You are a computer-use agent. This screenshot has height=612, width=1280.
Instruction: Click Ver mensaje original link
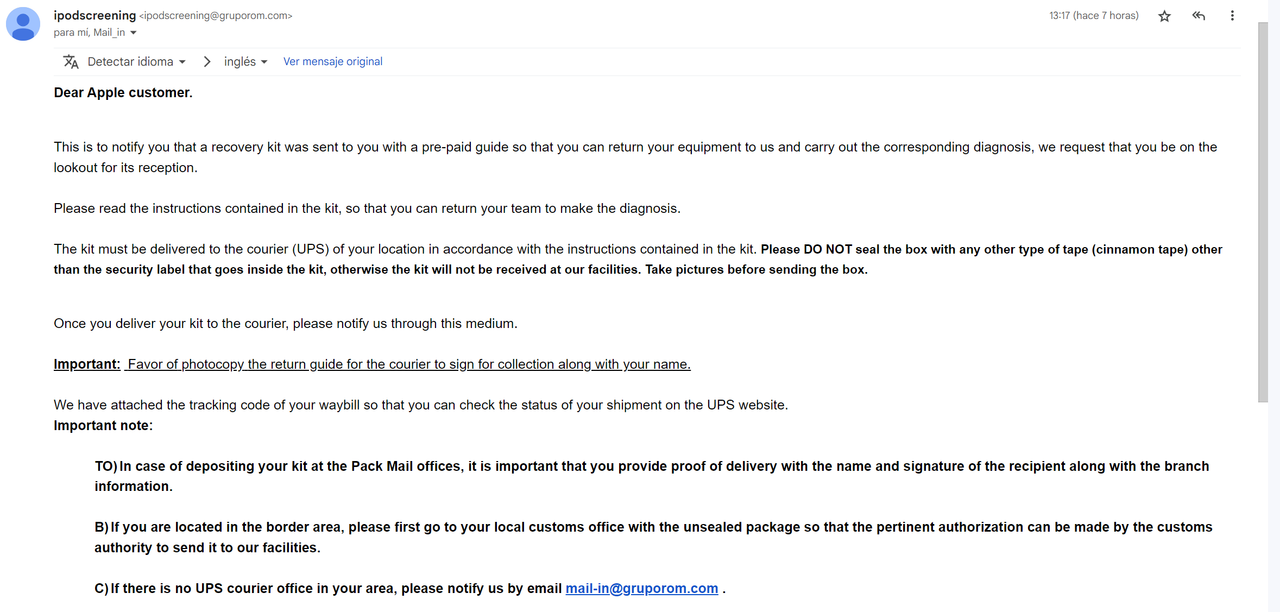pyautogui.click(x=333, y=62)
